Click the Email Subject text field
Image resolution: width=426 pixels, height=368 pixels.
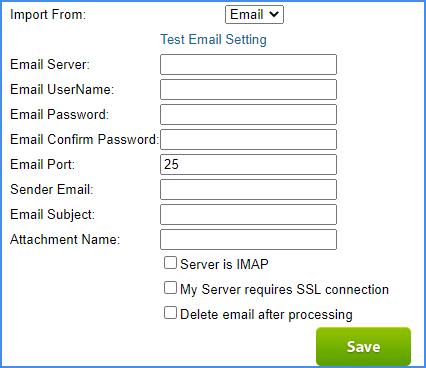coord(248,214)
